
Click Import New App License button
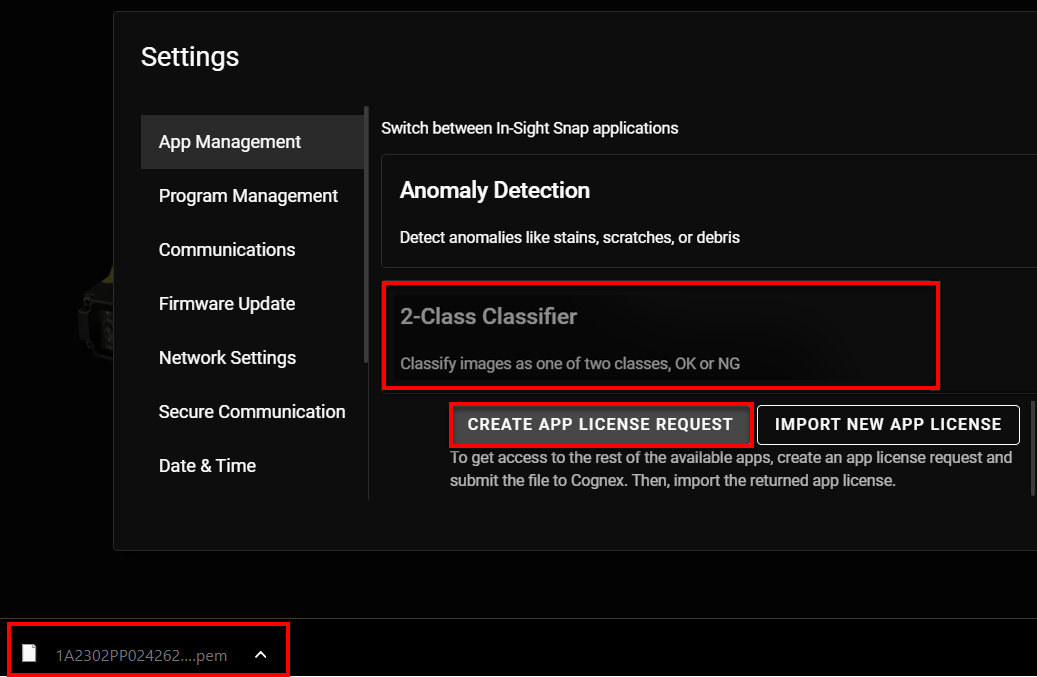(888, 424)
